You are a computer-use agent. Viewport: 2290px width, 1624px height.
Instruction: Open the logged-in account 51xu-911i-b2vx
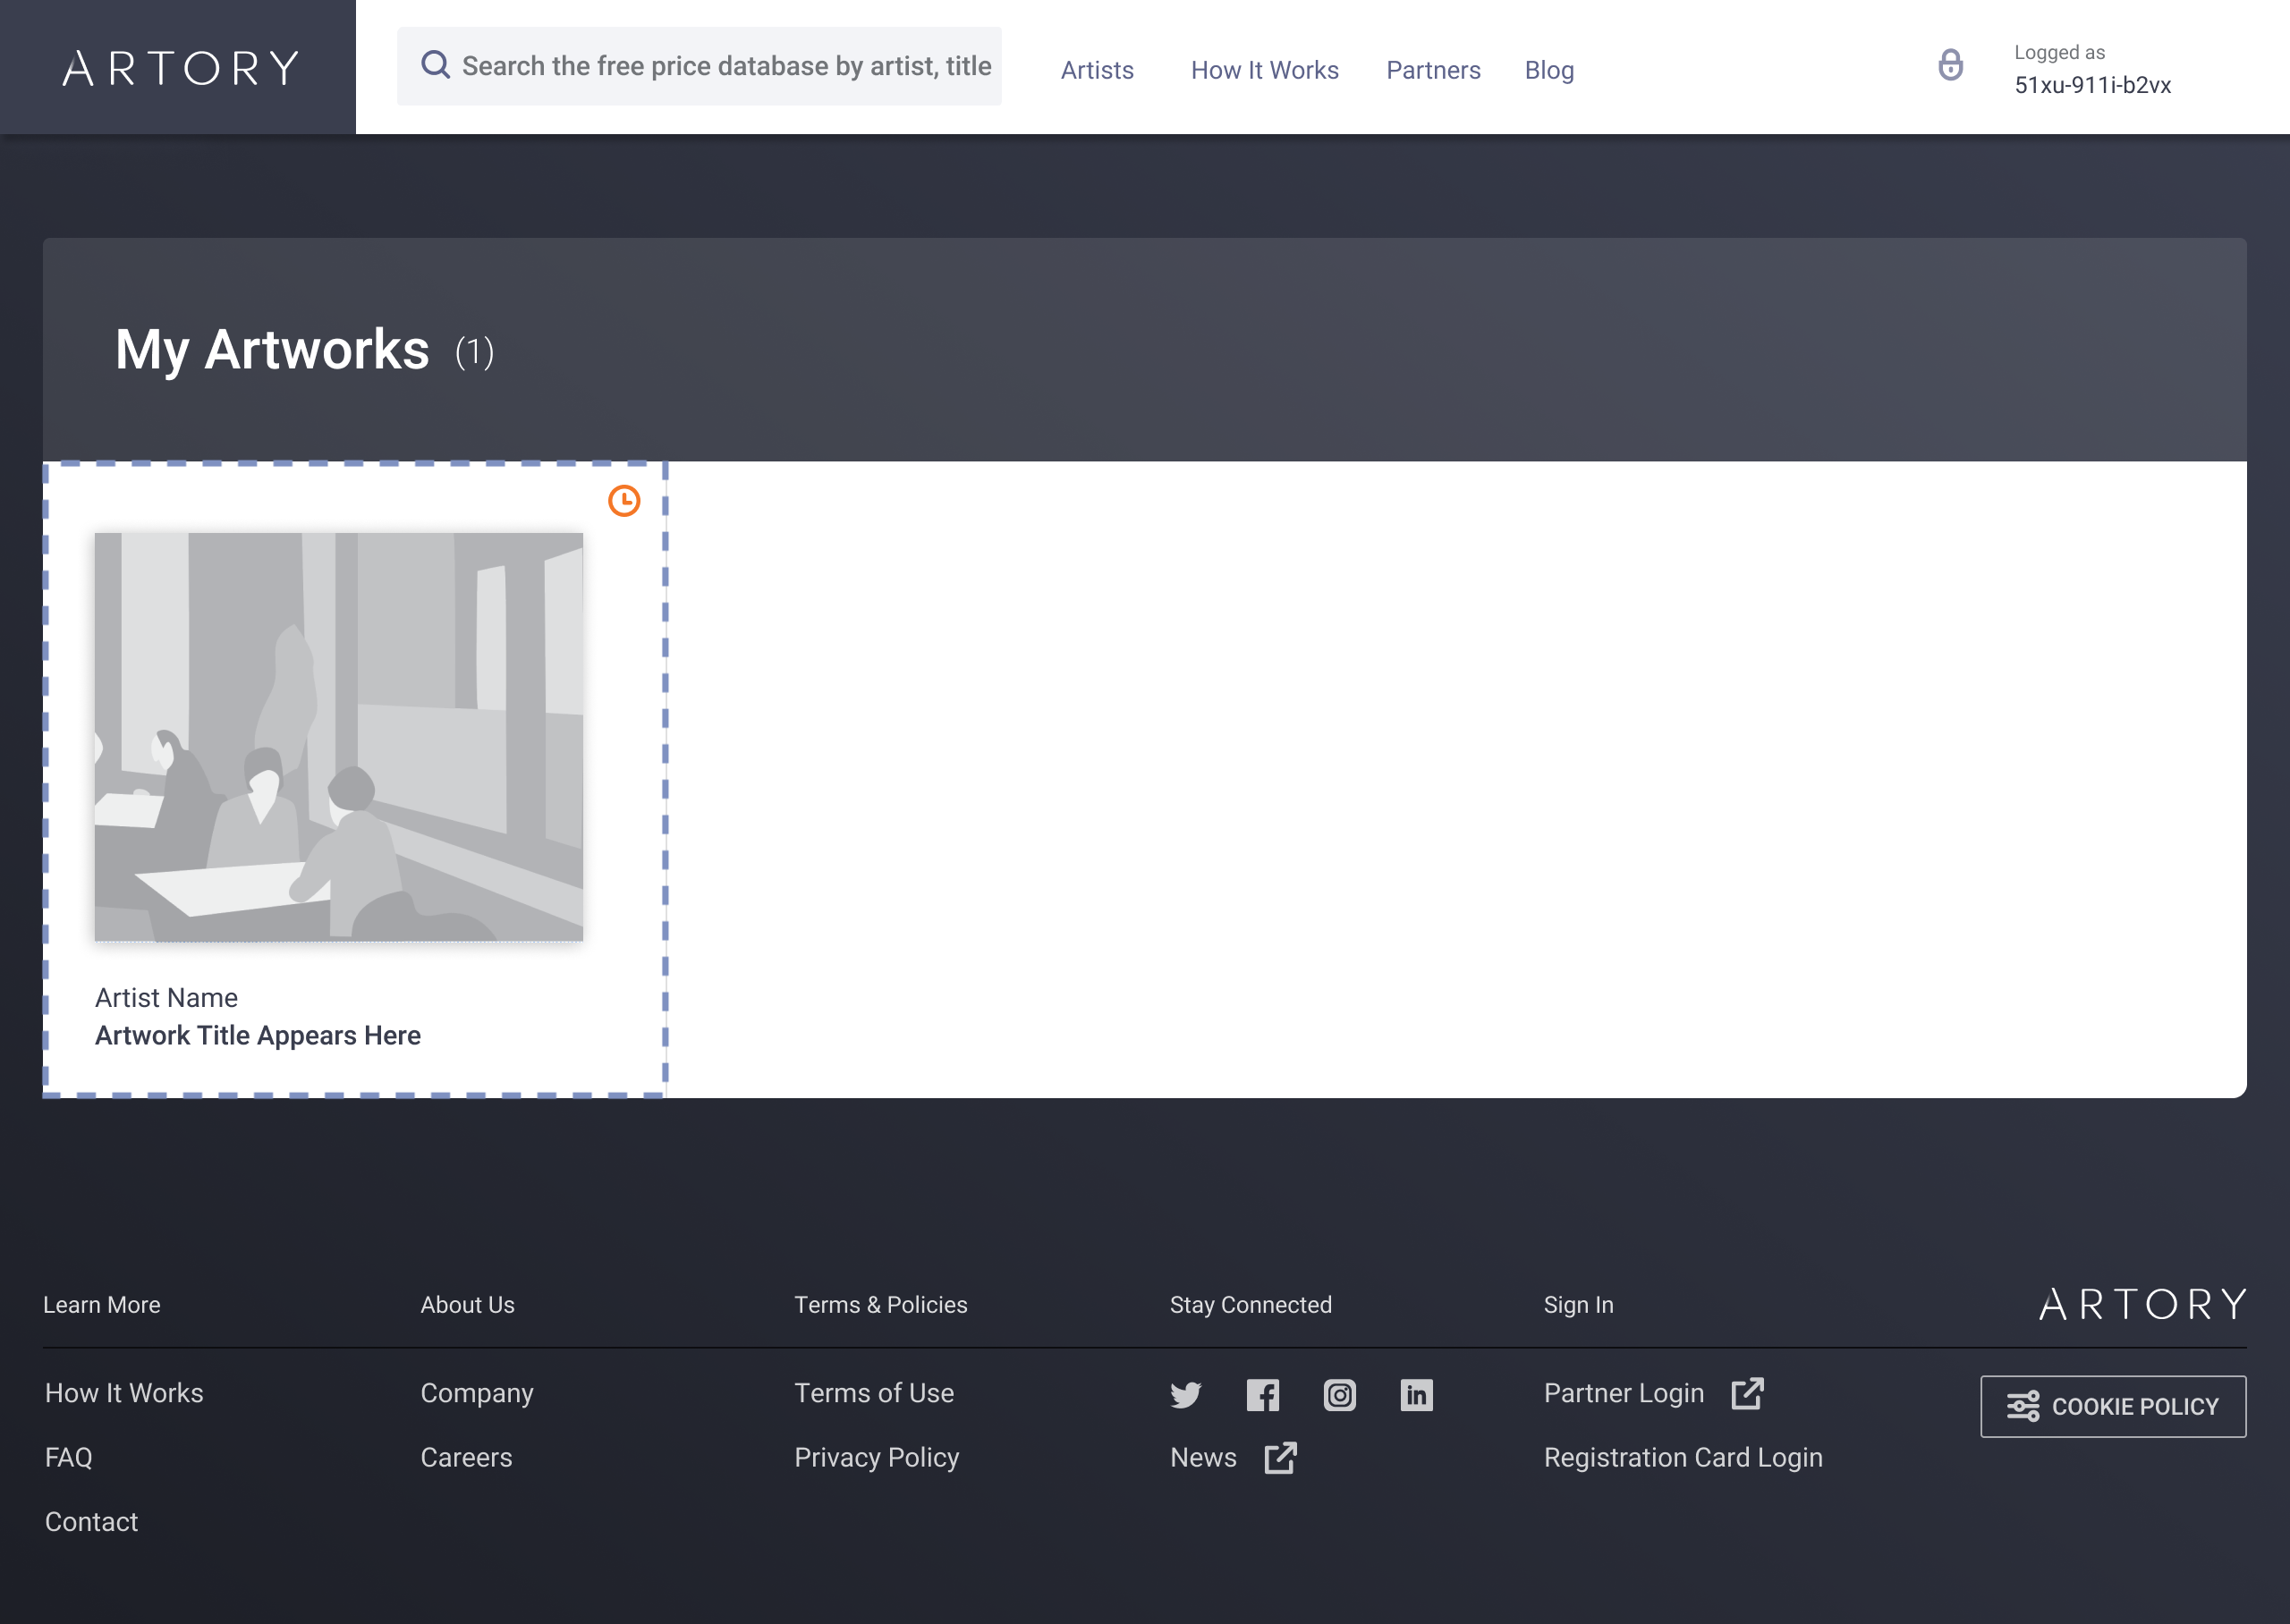[x=2092, y=85]
